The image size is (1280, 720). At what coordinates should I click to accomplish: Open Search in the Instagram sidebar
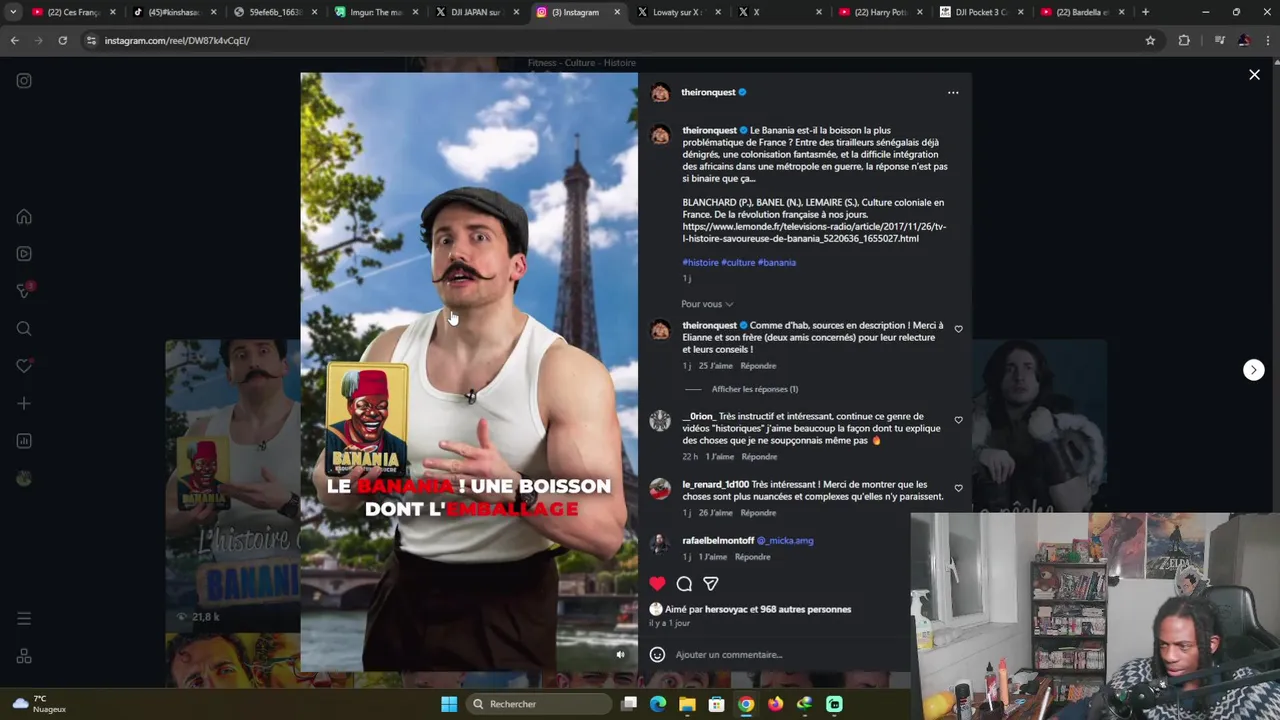[x=24, y=329]
